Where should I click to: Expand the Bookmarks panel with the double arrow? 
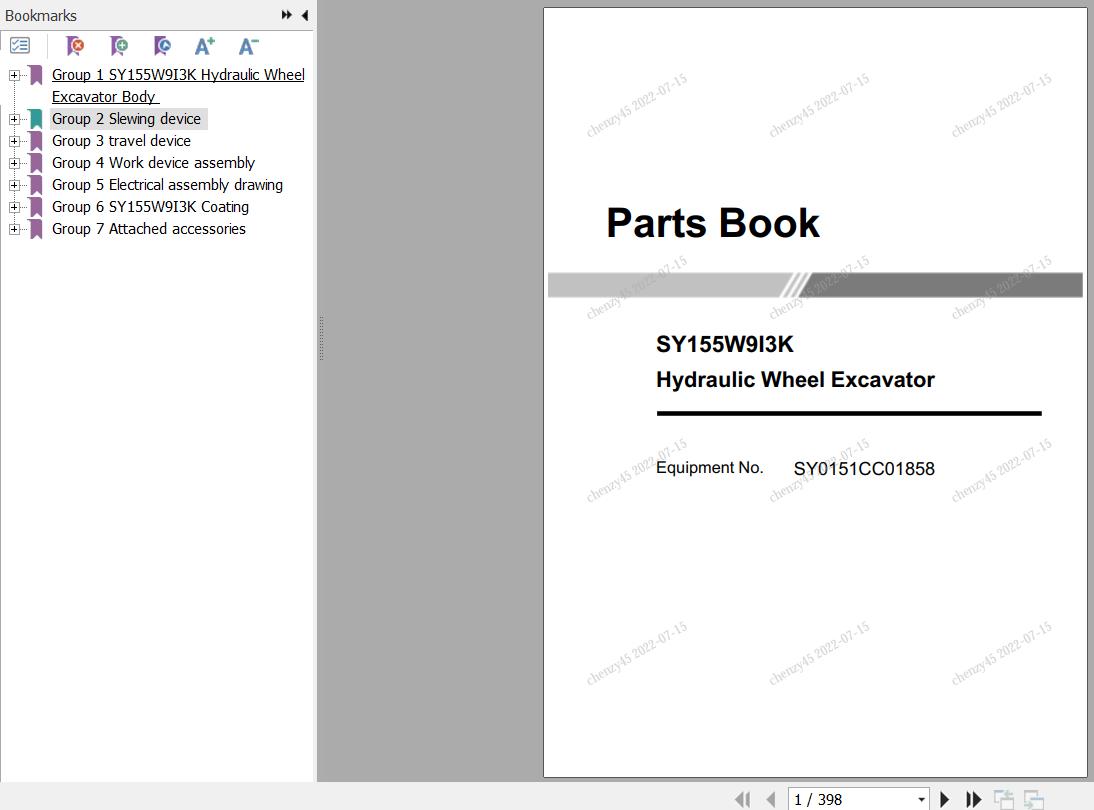click(x=286, y=15)
